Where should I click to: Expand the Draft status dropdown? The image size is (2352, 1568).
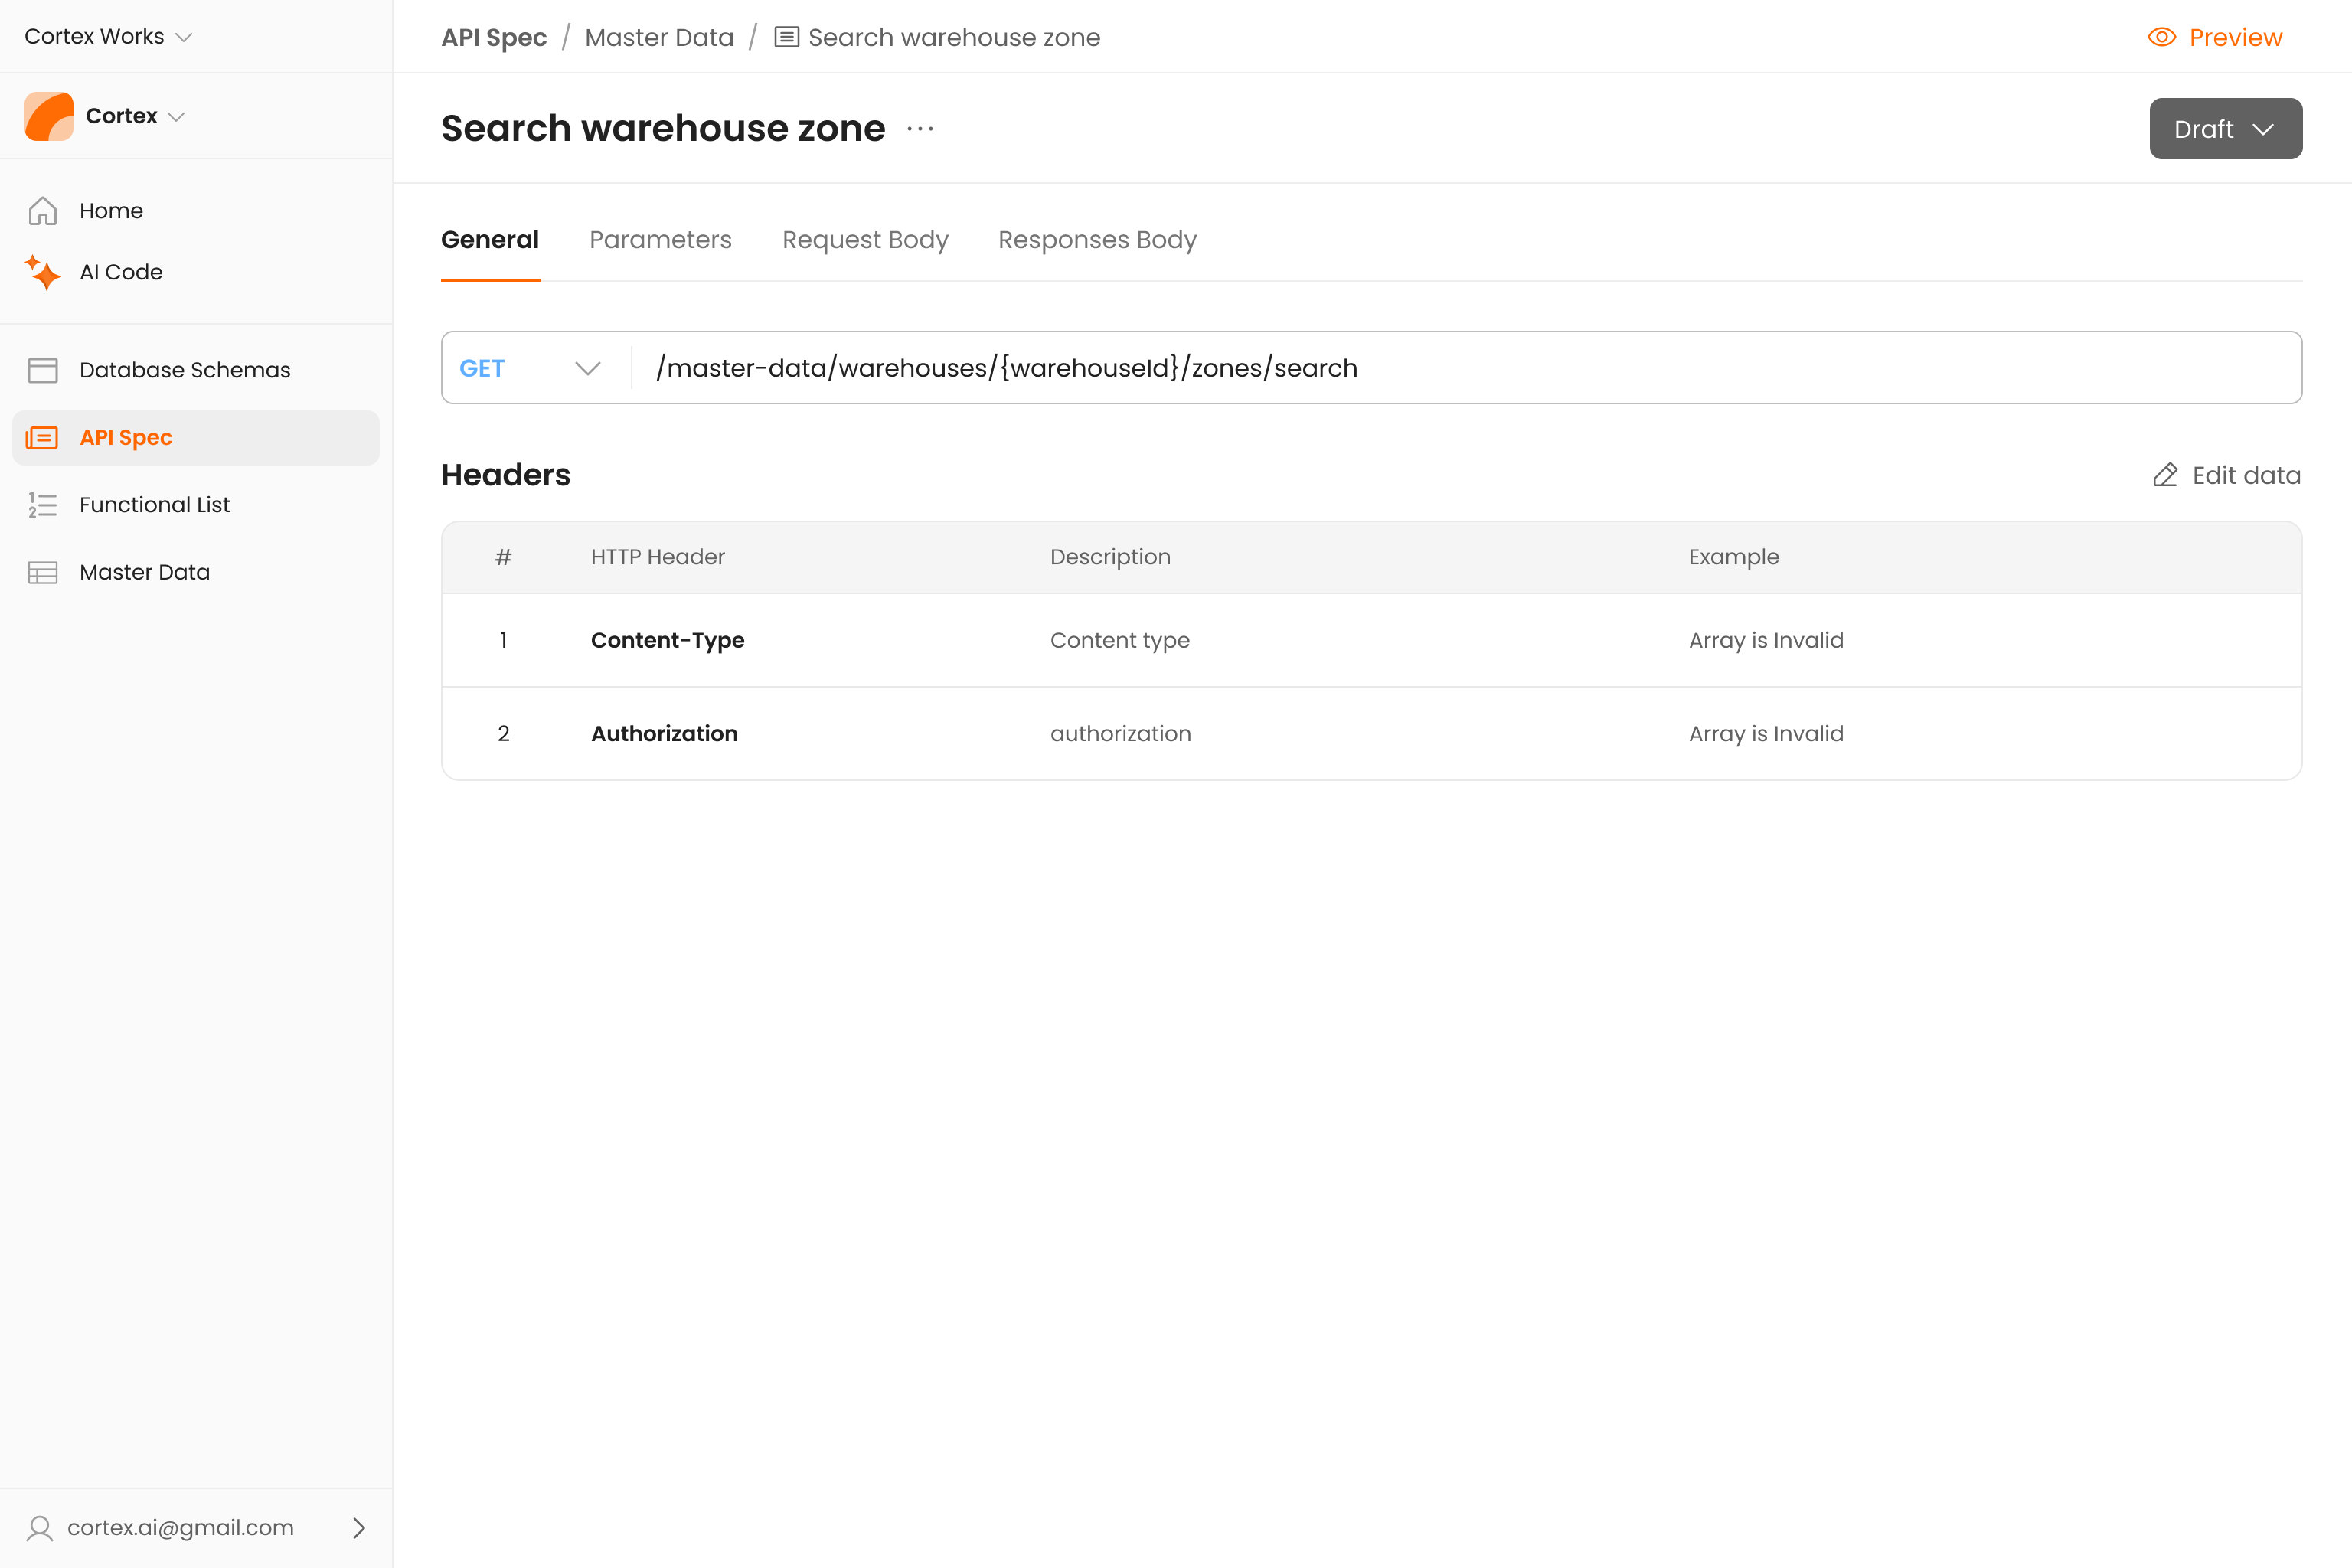[x=2225, y=129]
